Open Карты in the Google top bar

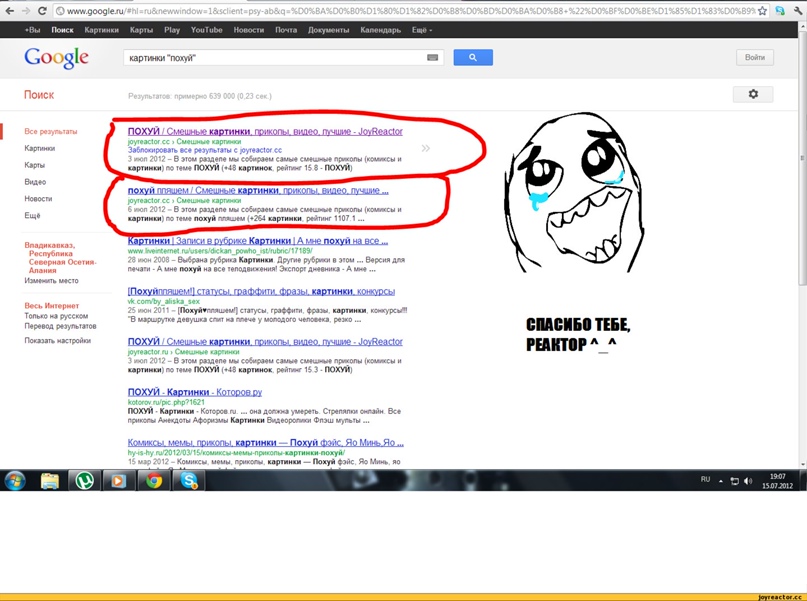(x=142, y=30)
